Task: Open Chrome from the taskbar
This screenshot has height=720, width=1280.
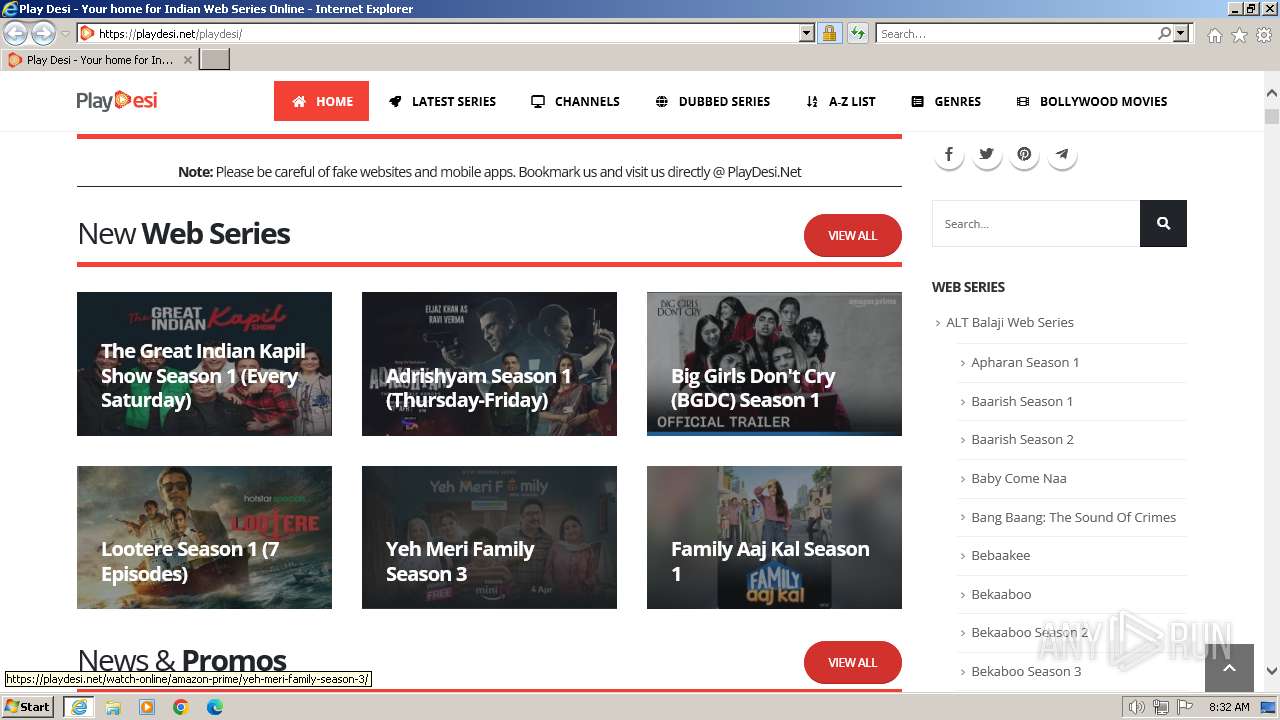Action: (181, 707)
